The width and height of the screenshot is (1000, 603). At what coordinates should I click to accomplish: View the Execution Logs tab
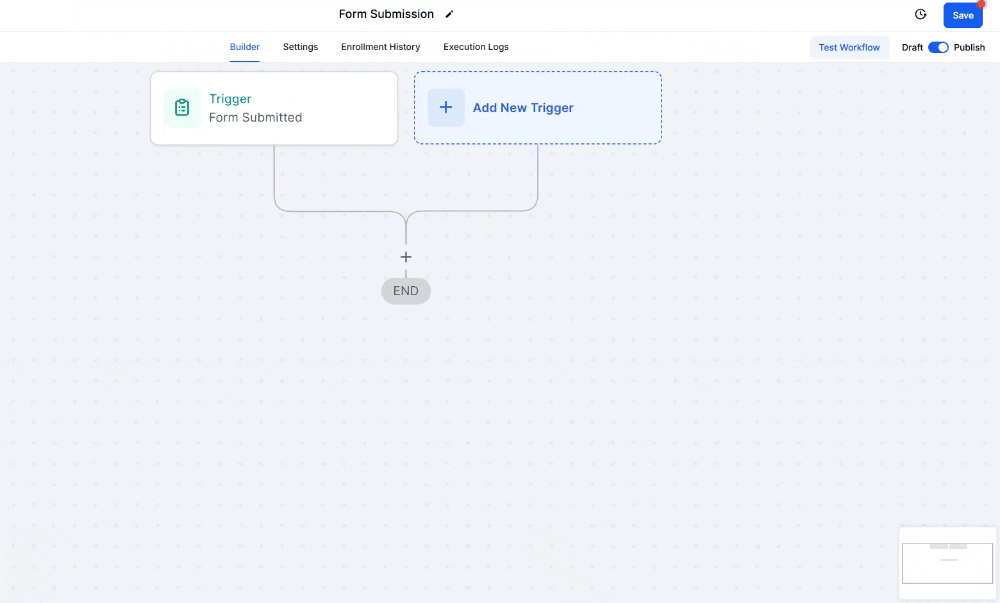[476, 47]
